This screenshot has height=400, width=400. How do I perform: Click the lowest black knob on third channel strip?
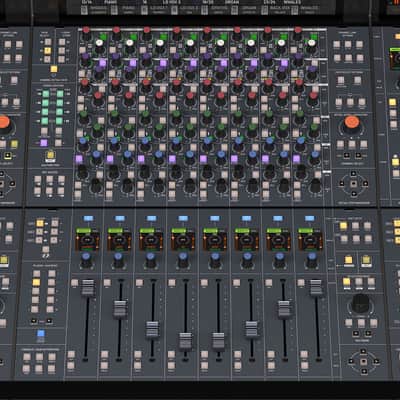click(x=158, y=185)
